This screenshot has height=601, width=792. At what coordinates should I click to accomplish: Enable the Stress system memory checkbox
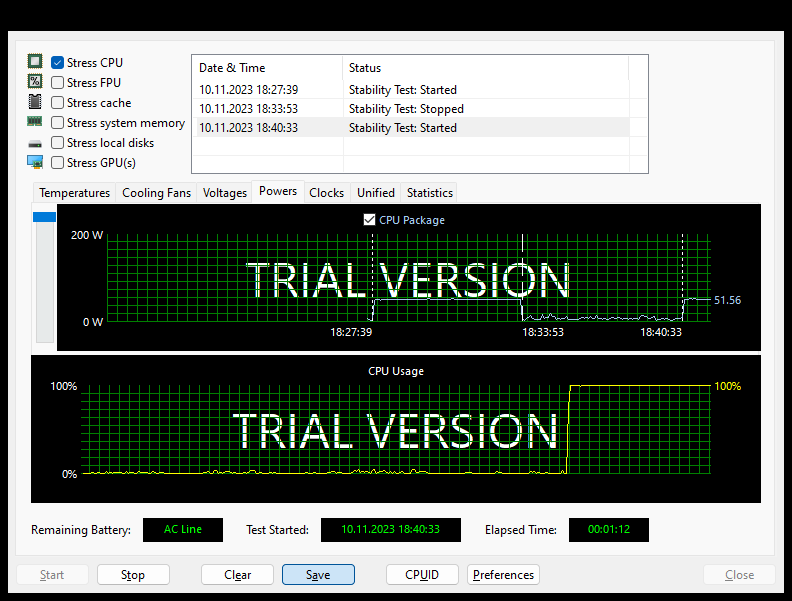pos(58,123)
